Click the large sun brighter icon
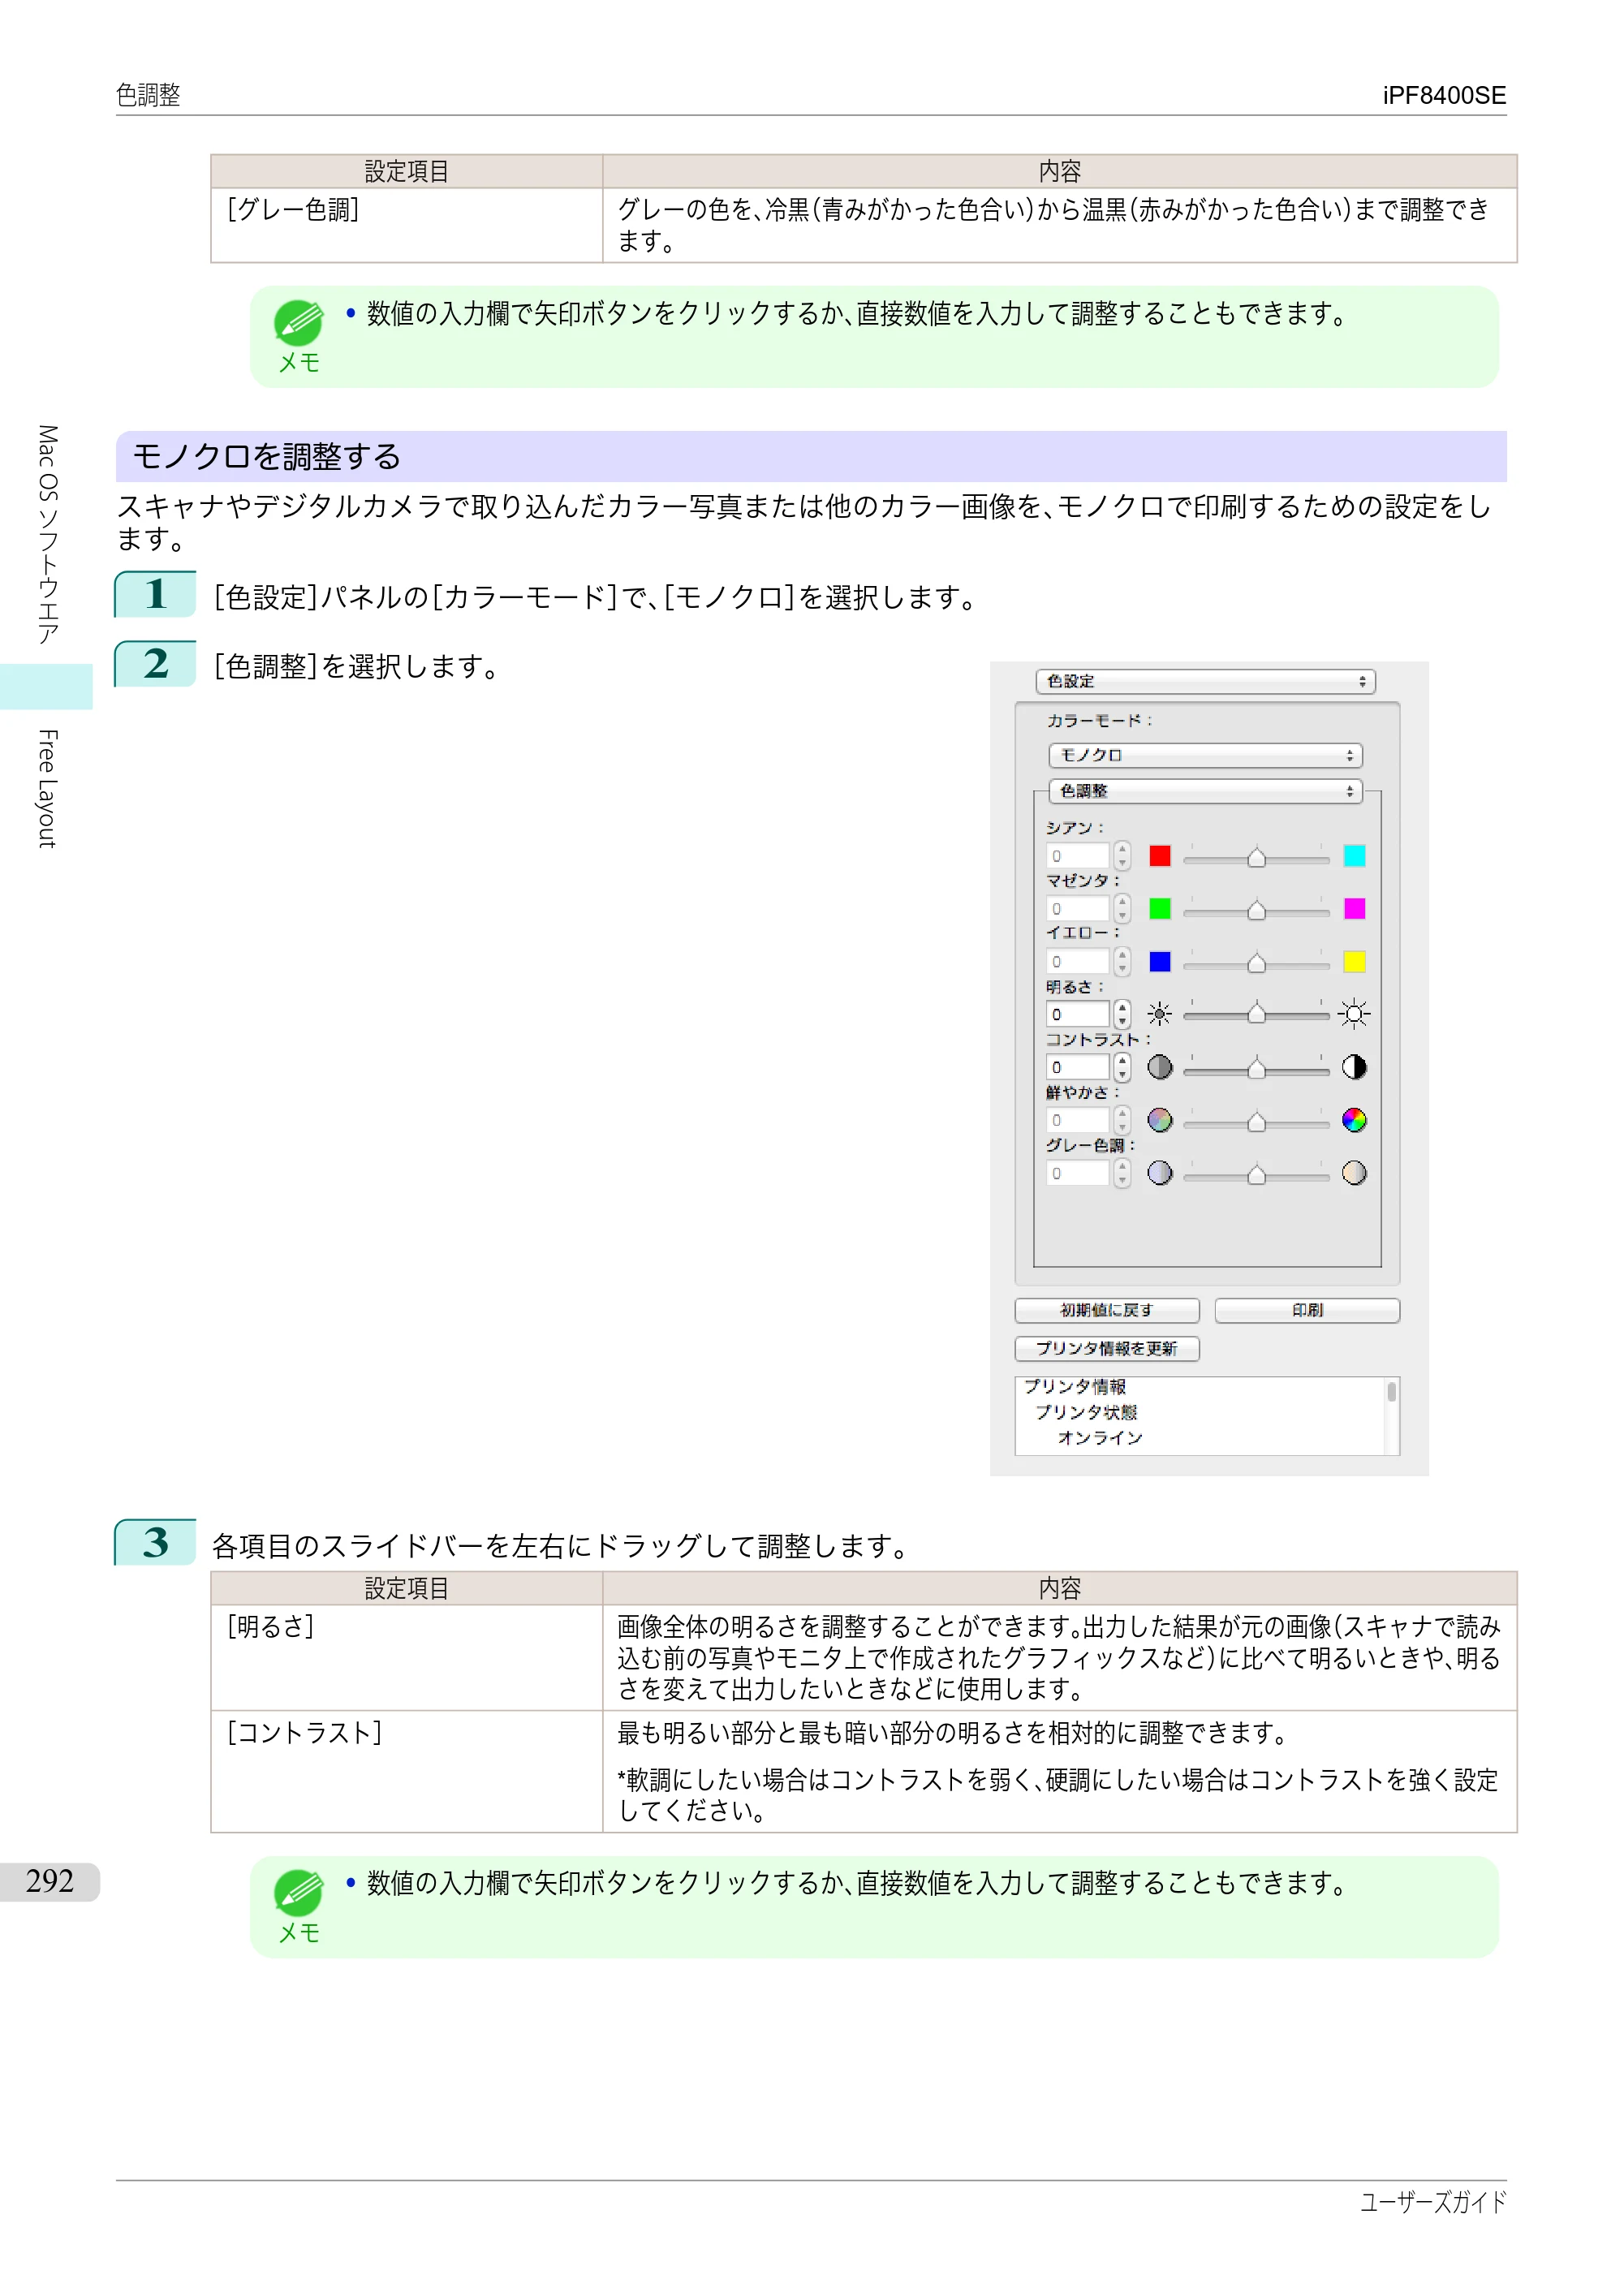 pyautogui.click(x=1354, y=1015)
